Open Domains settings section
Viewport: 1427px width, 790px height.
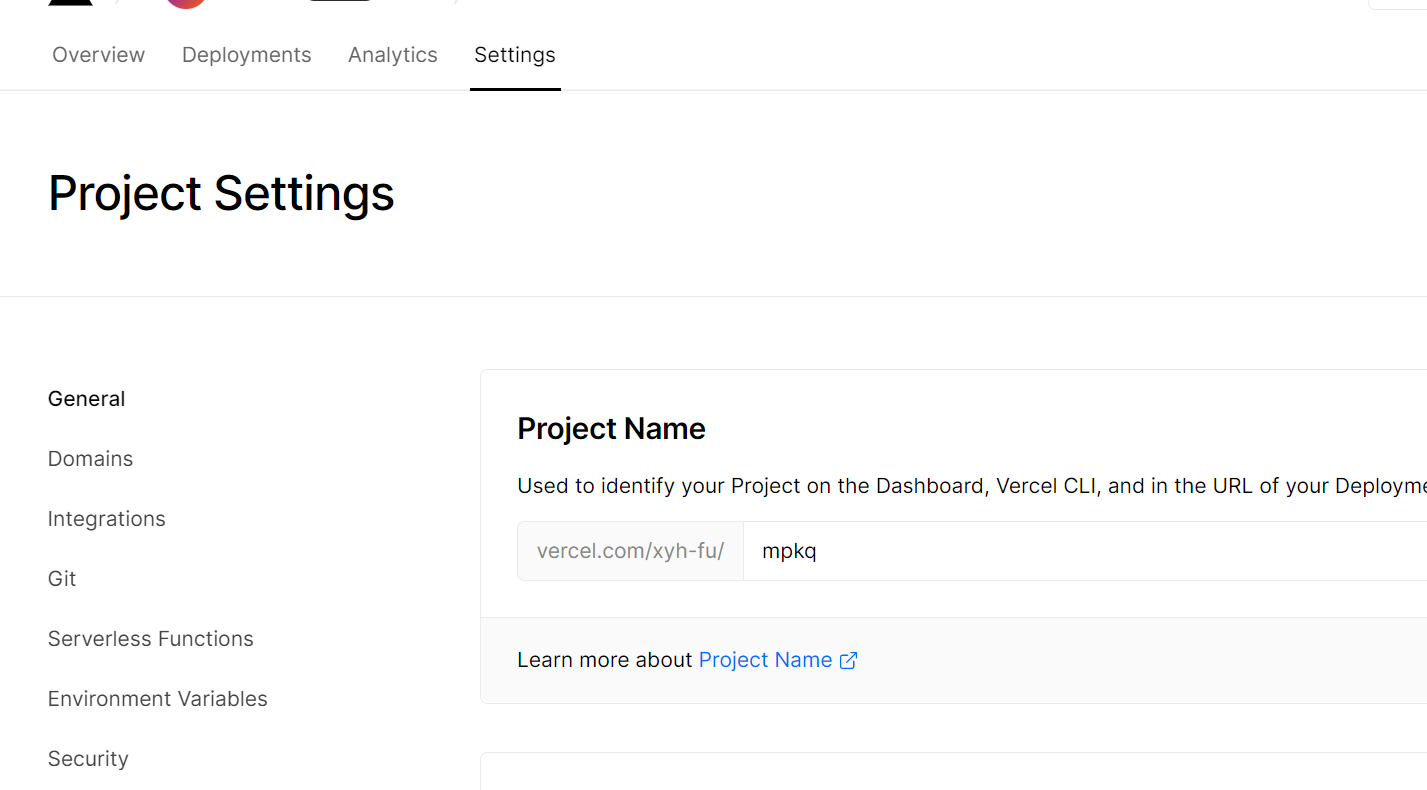(90, 459)
